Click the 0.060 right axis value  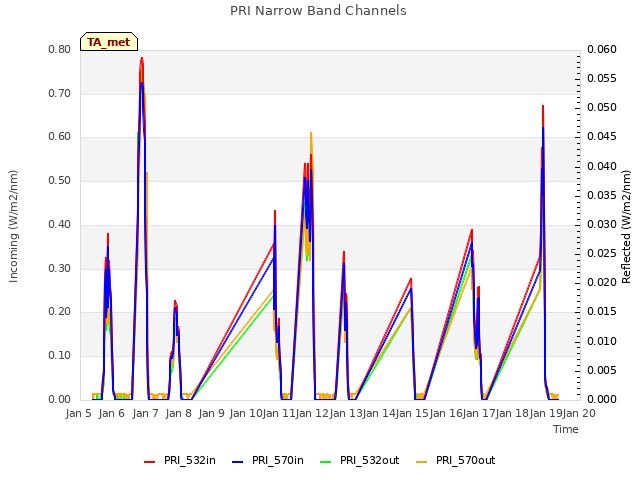point(602,50)
